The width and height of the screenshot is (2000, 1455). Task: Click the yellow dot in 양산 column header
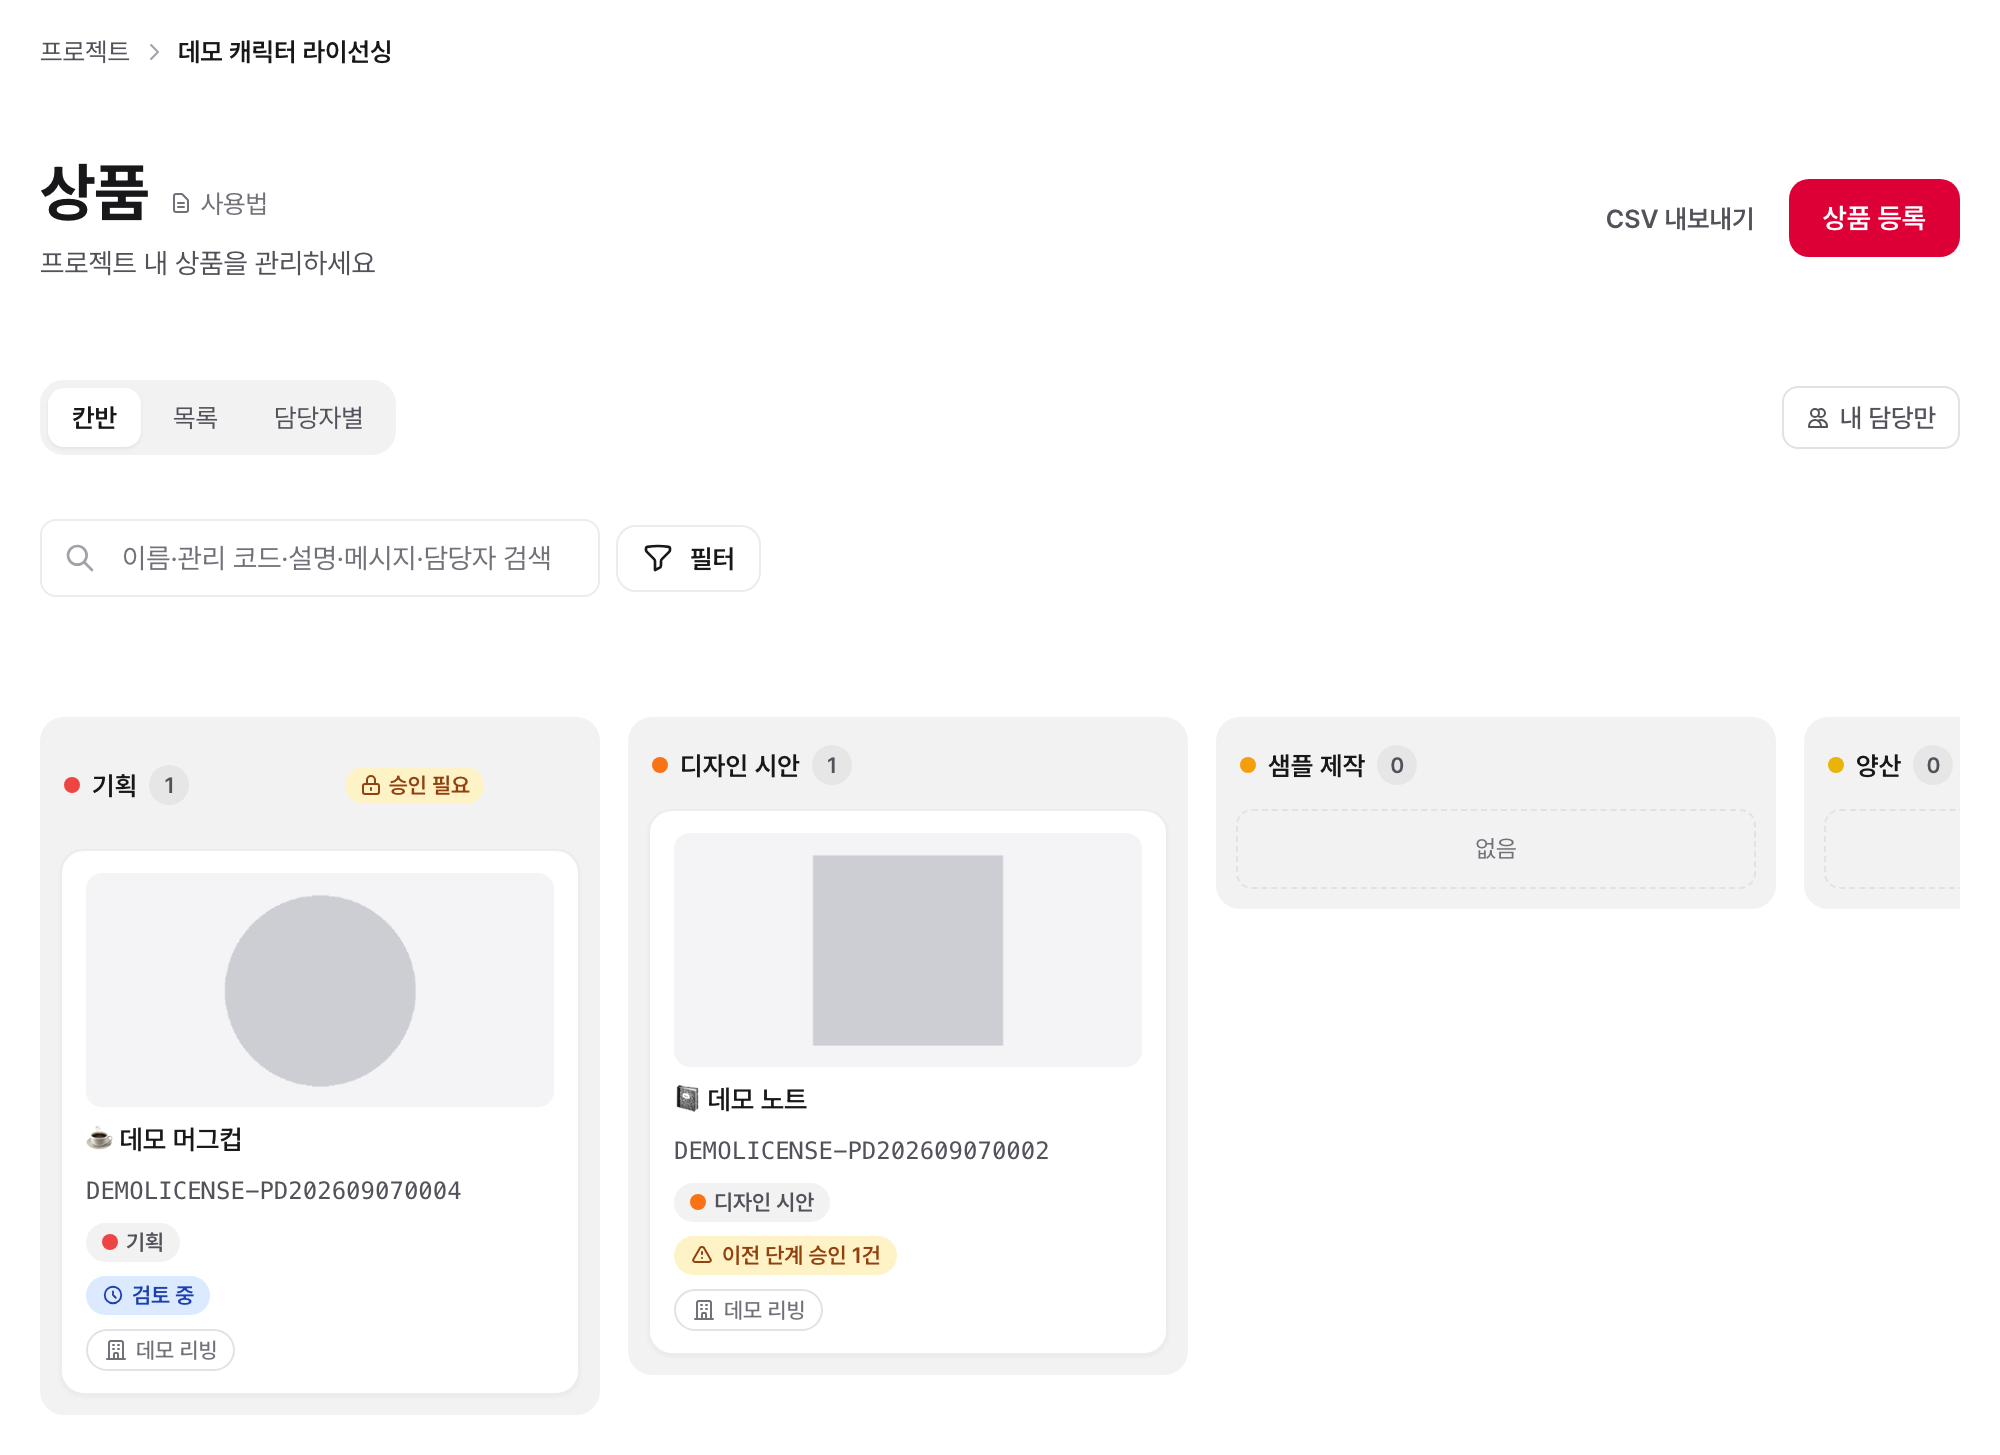pyautogui.click(x=1836, y=765)
